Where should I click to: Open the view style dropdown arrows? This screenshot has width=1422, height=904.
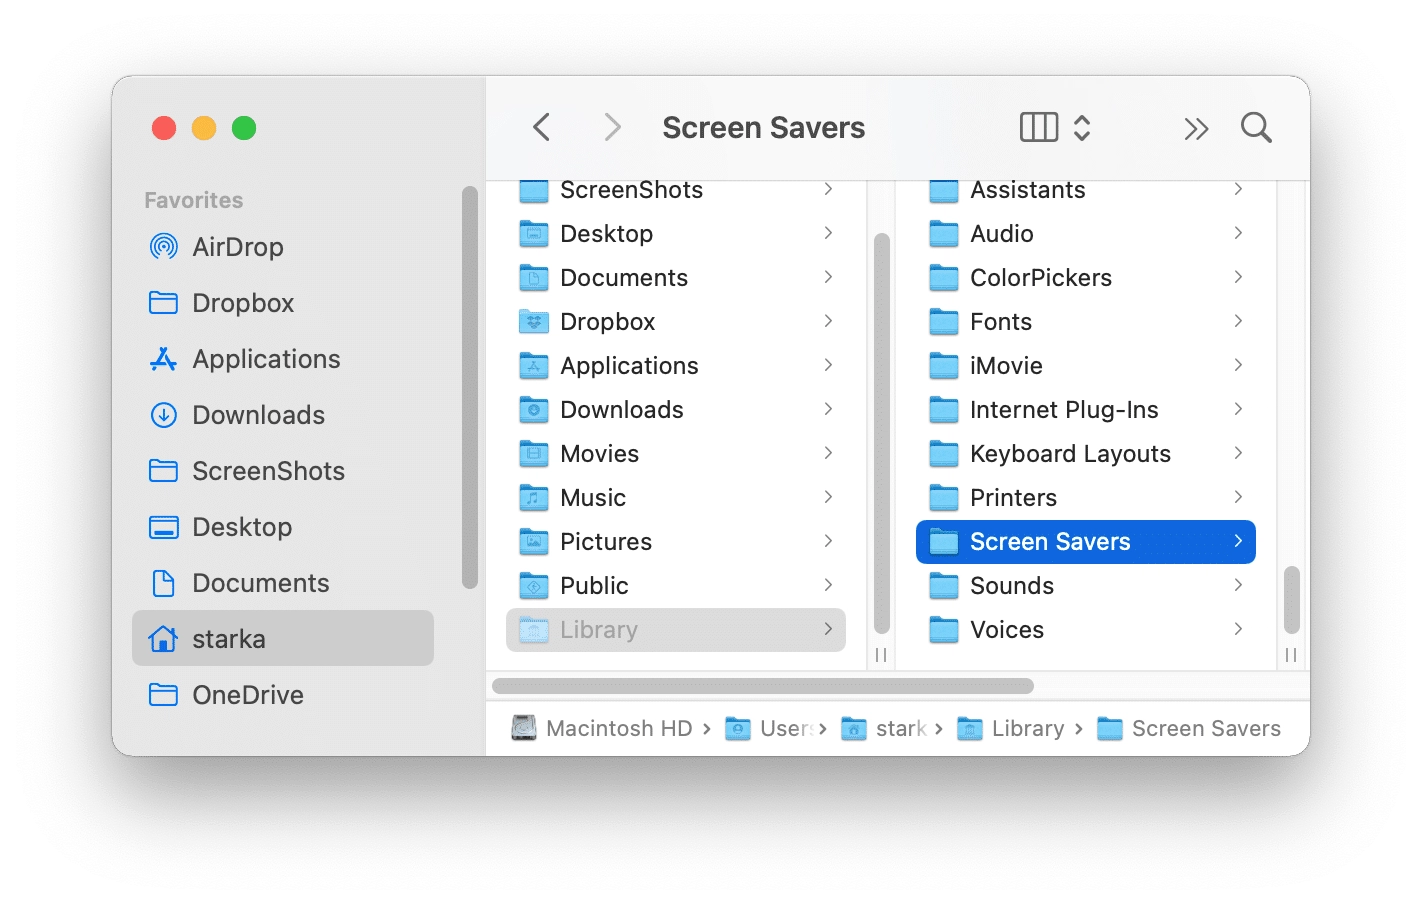coord(1082,127)
